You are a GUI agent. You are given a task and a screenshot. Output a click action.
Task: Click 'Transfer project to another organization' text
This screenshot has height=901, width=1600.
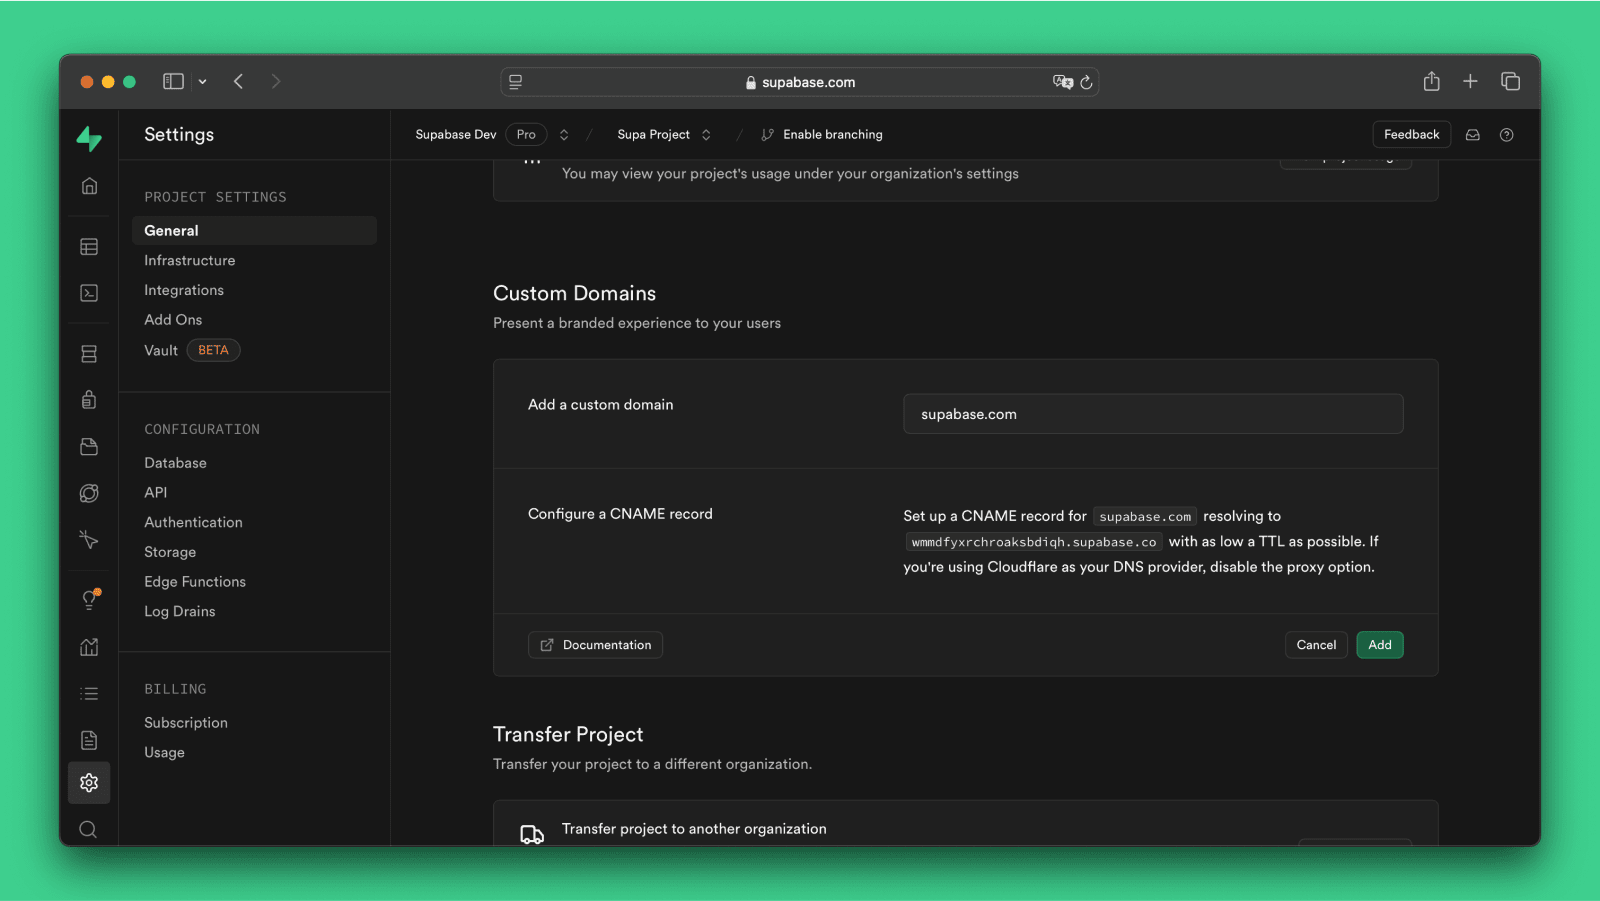(694, 829)
